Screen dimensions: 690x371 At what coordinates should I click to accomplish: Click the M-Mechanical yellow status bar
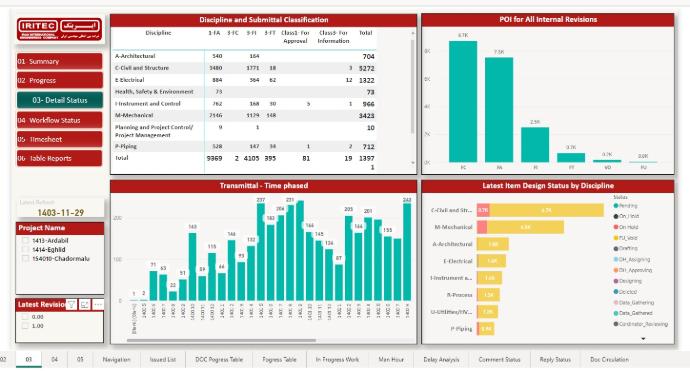(525, 227)
